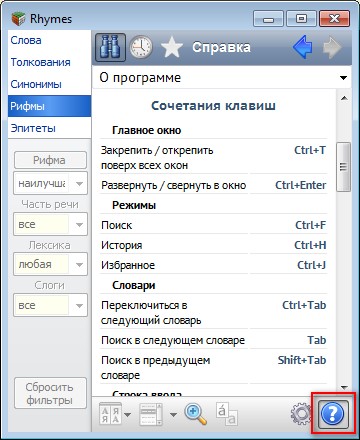Open the 'Слоги' dropdown set to все

click(50, 305)
